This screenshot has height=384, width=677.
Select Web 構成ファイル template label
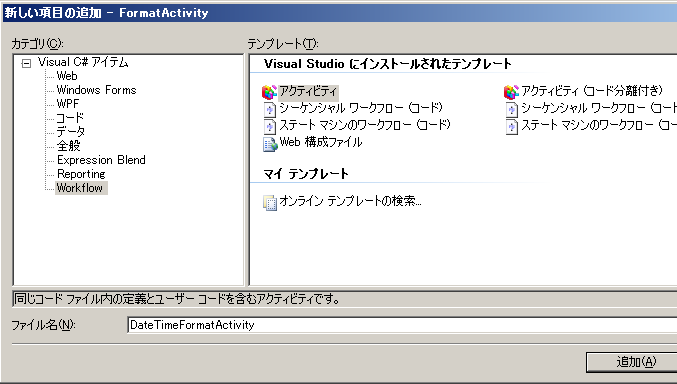321,142
